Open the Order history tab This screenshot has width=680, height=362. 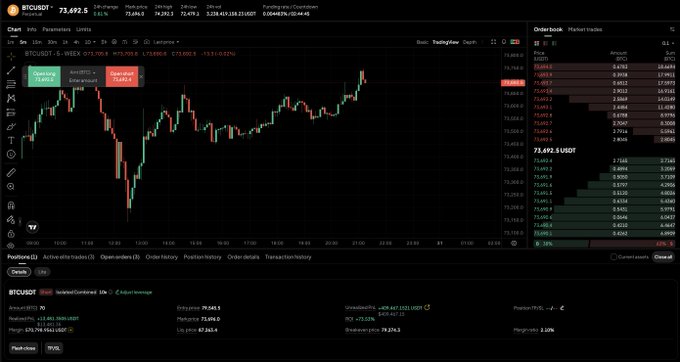tap(162, 257)
